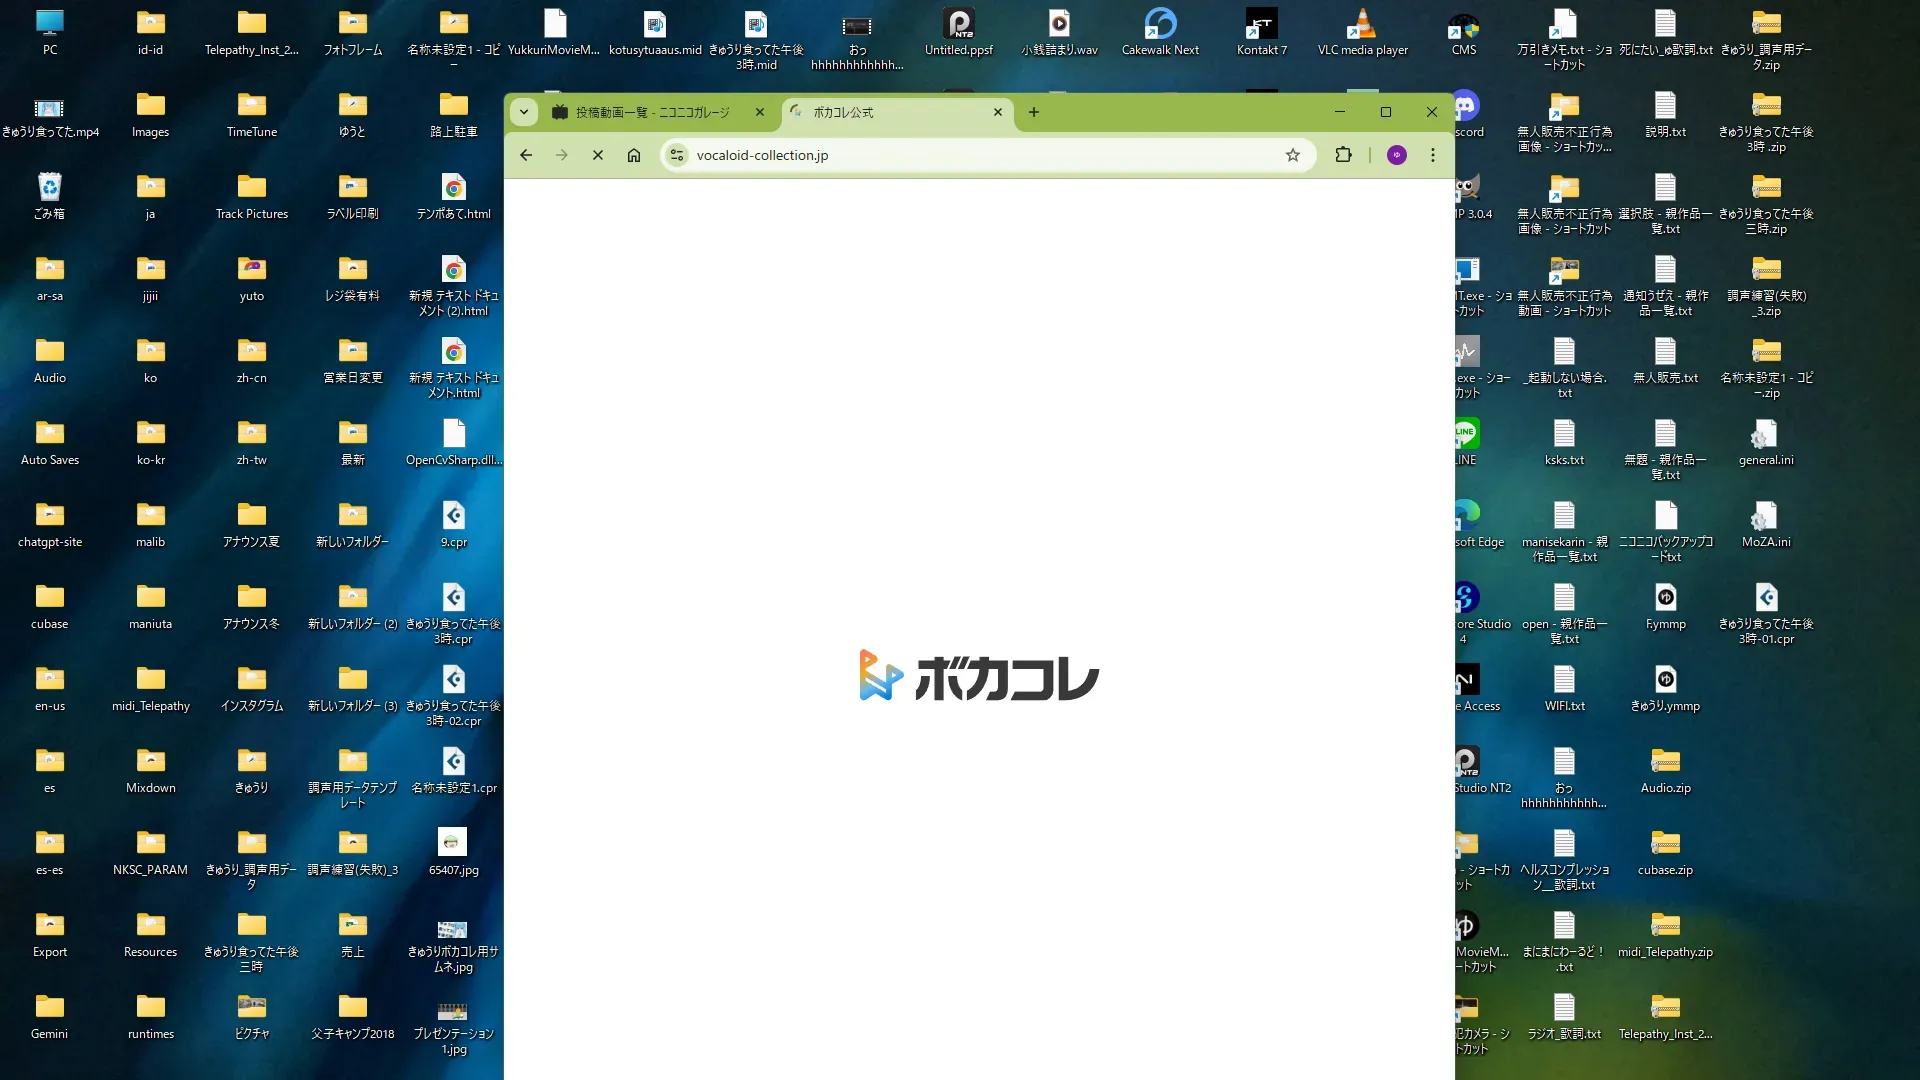Switch to 投稿動画一覧 ニコニコガレージ tab
The height and width of the screenshot is (1080, 1920).
click(652, 112)
